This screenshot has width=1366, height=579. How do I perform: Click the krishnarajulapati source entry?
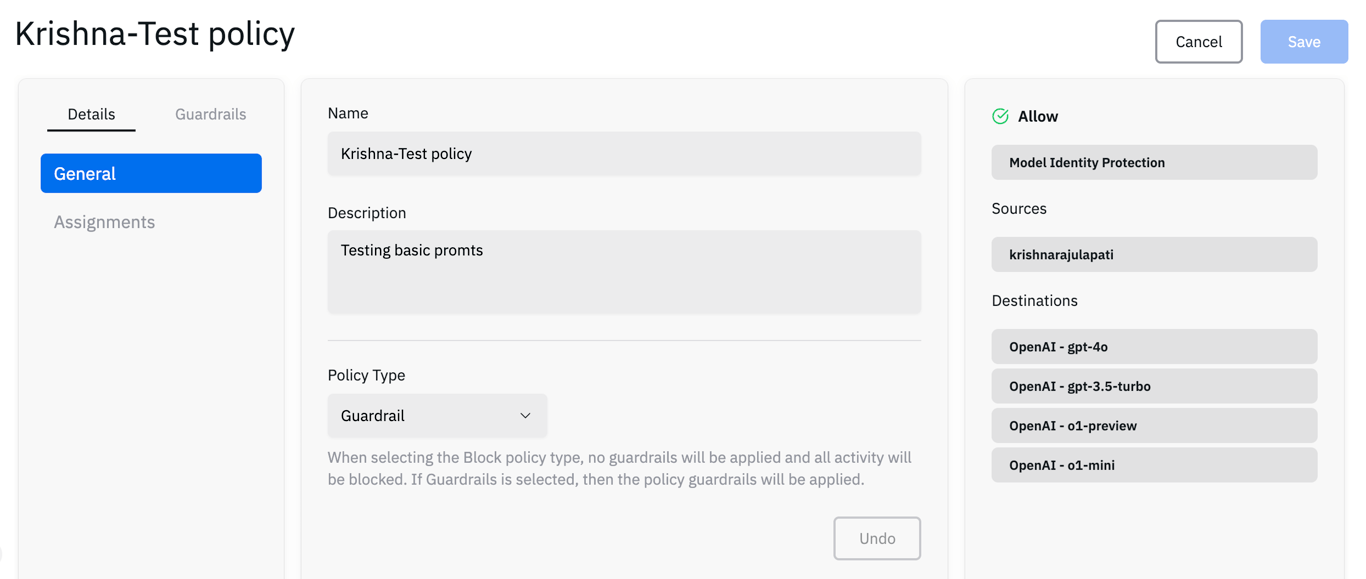(1154, 254)
